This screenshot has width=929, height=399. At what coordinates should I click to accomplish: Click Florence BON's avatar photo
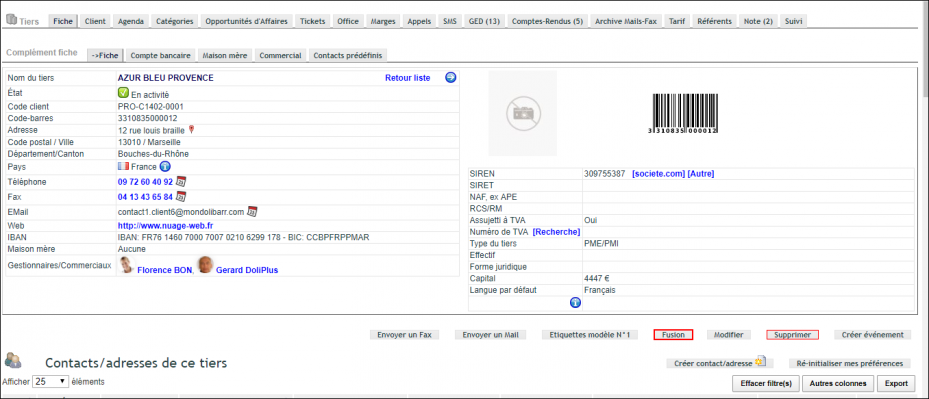127,266
